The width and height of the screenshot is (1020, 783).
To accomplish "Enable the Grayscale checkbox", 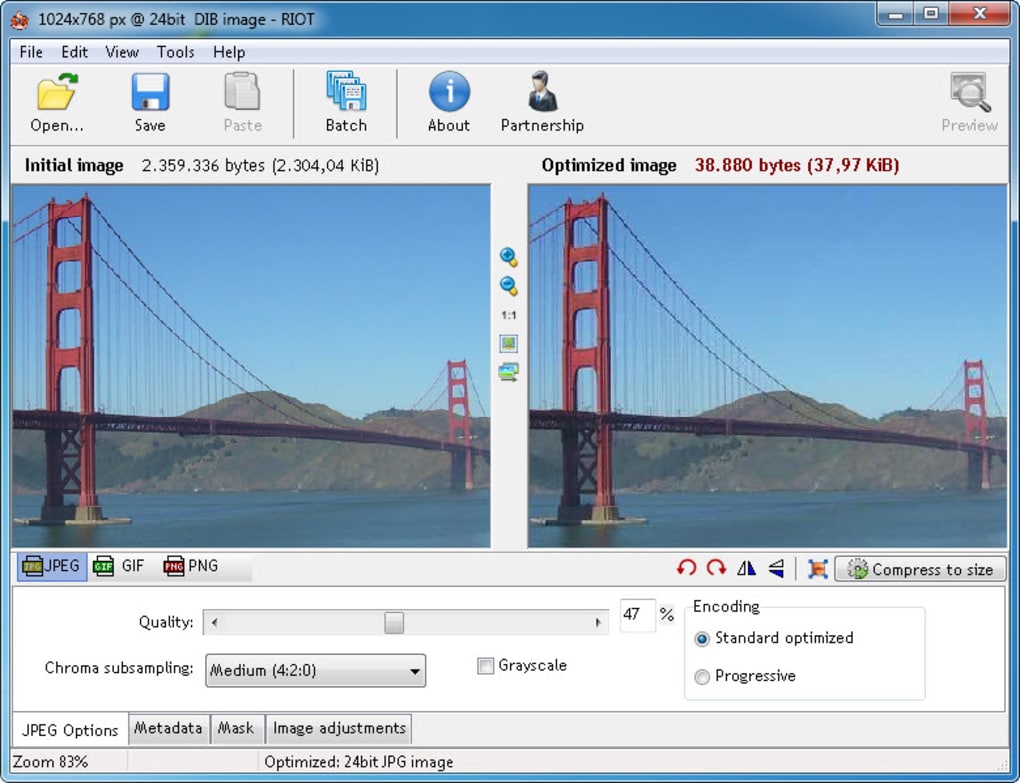I will (486, 666).
